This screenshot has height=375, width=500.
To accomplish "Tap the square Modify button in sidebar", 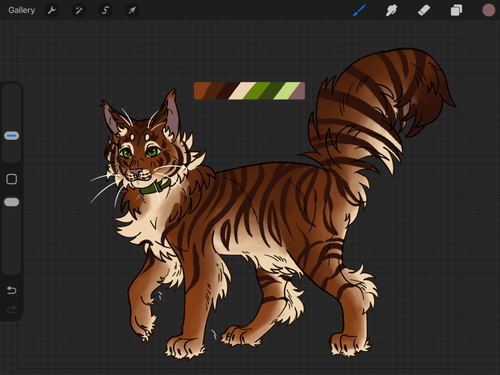I will point(12,179).
